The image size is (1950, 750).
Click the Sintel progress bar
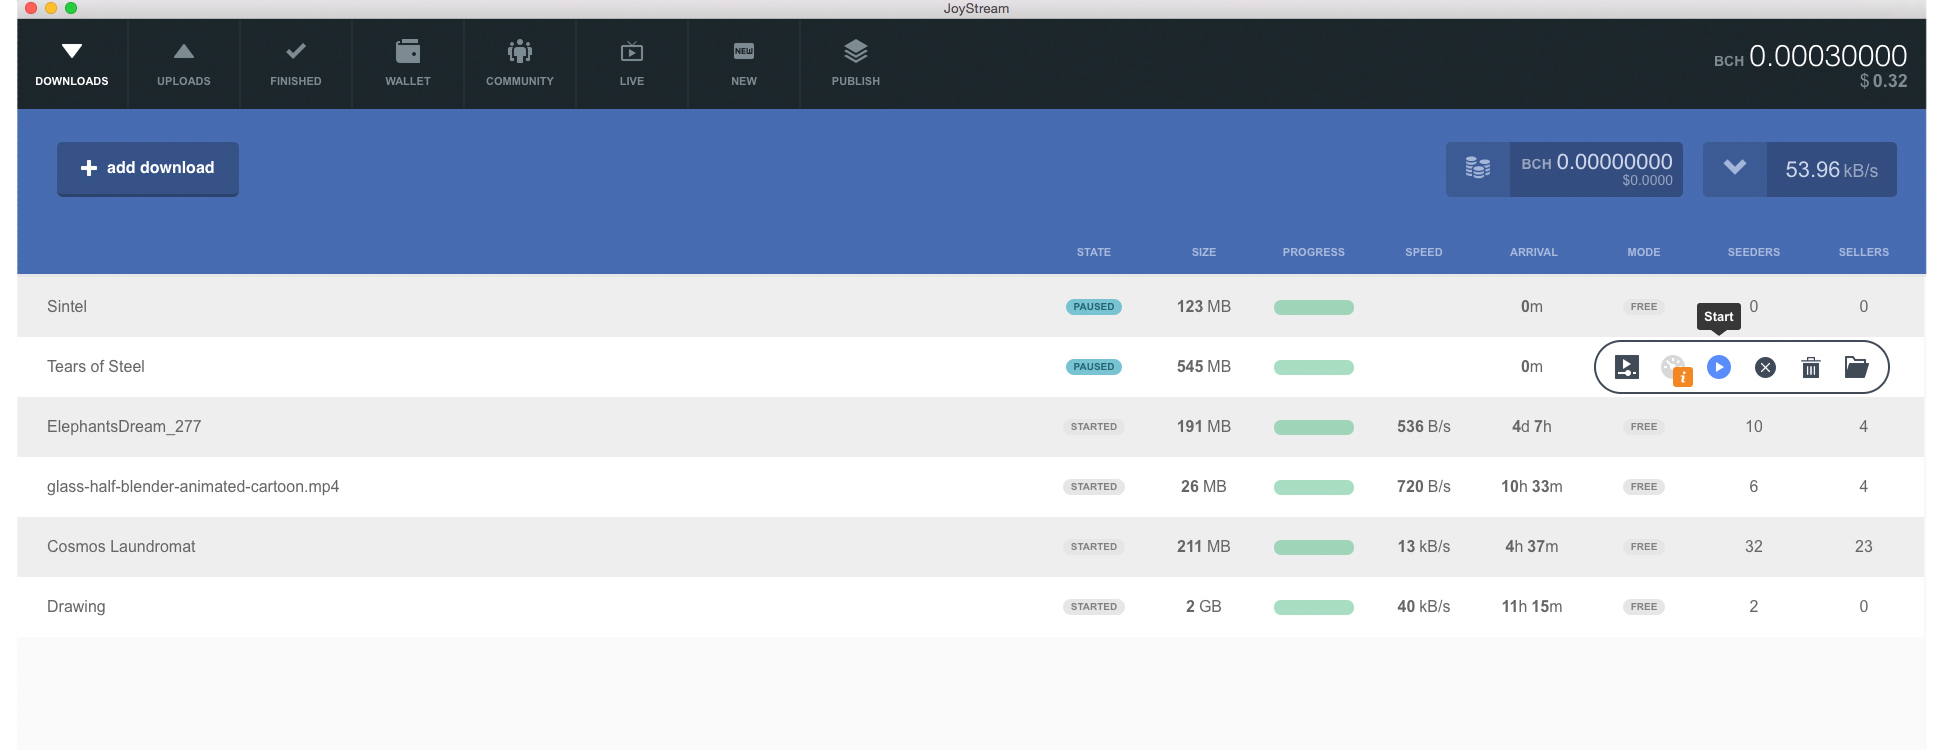1314,307
